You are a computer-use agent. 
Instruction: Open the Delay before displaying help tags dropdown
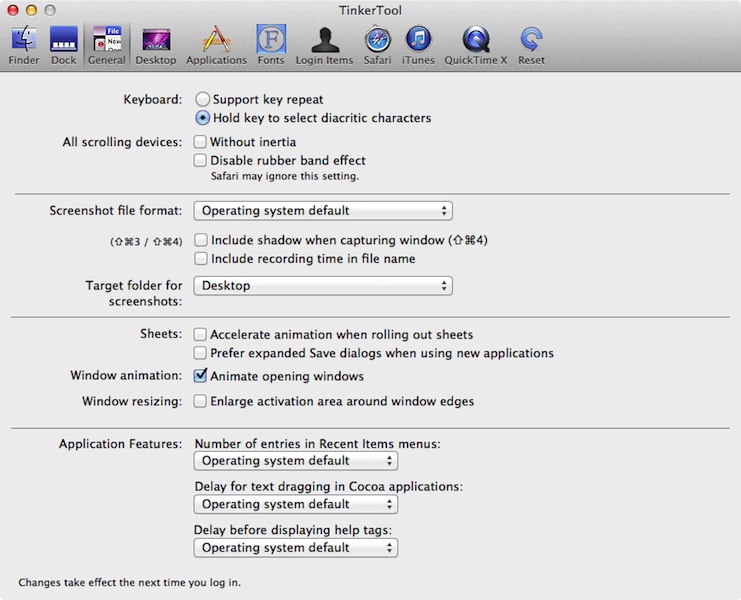296,548
